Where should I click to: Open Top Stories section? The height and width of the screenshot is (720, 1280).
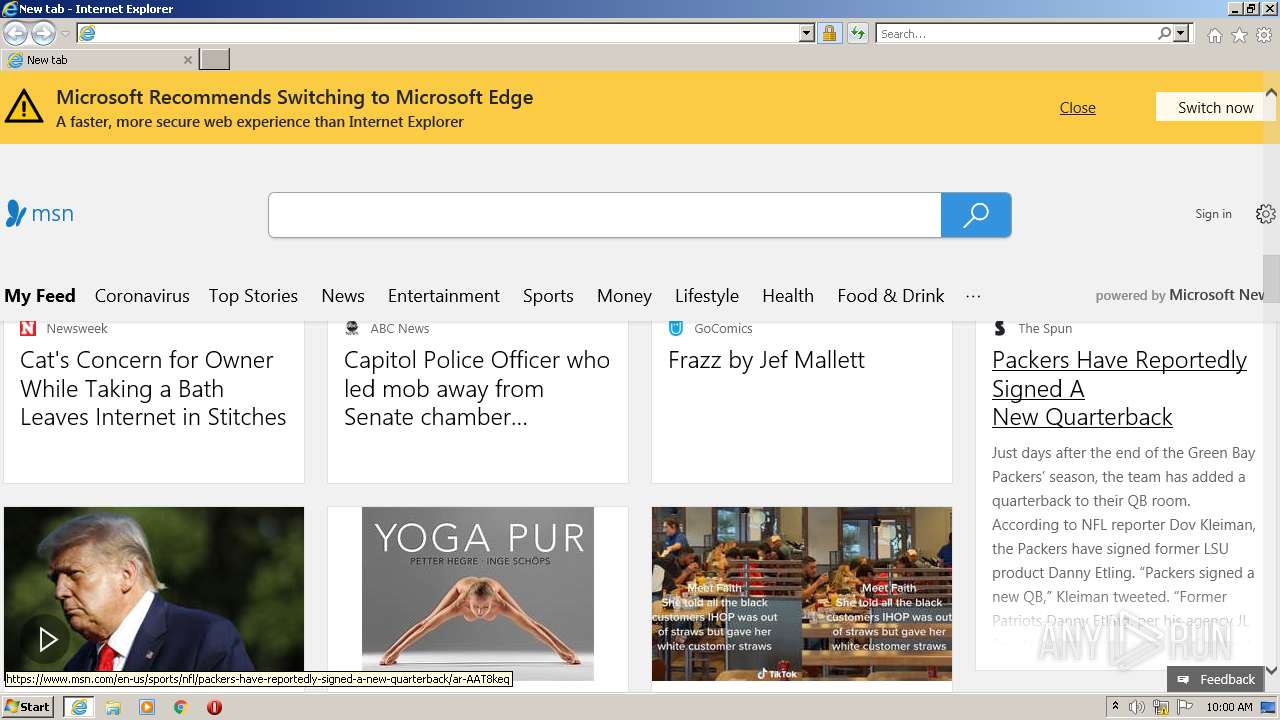pos(253,296)
